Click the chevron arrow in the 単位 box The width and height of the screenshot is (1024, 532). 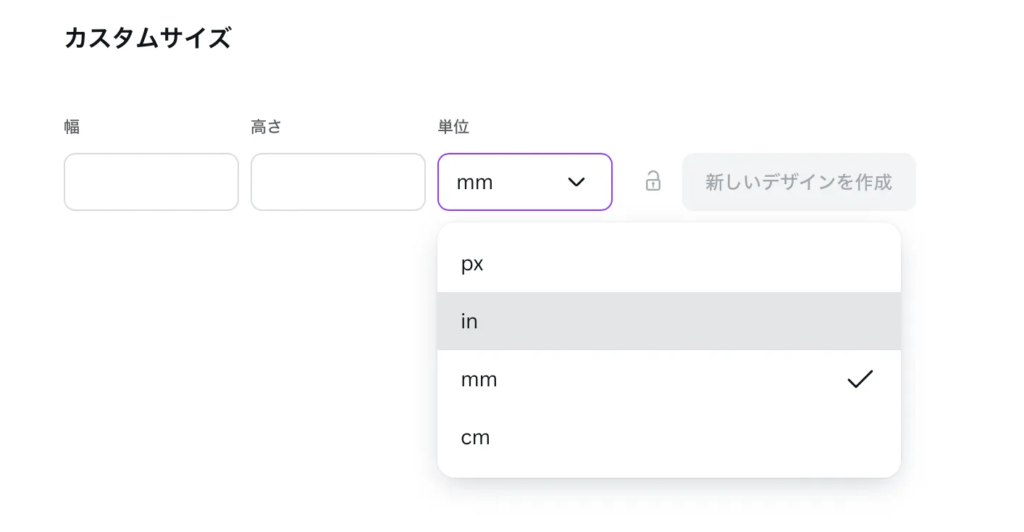click(576, 182)
